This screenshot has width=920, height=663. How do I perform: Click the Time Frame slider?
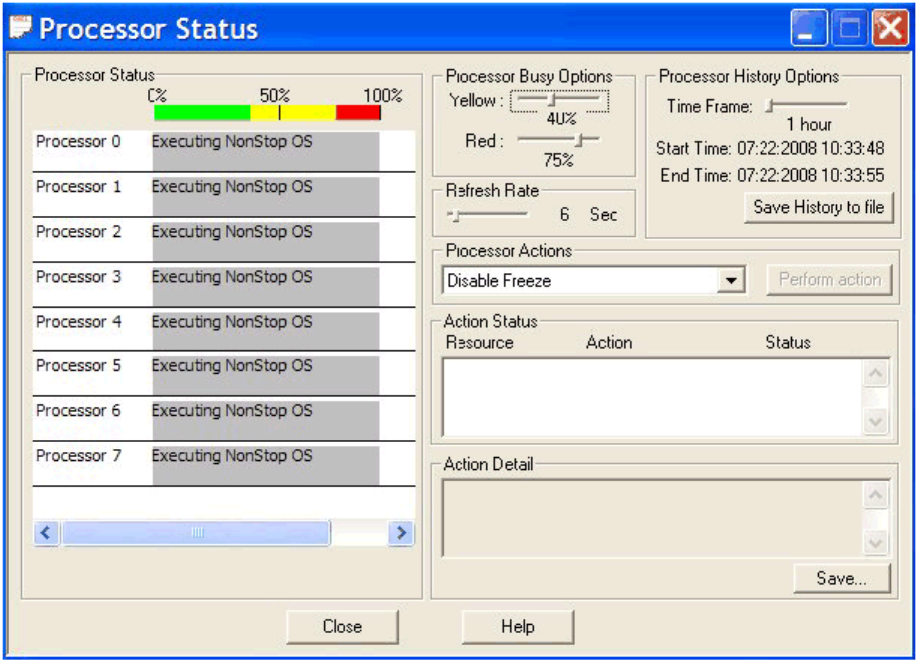click(771, 104)
